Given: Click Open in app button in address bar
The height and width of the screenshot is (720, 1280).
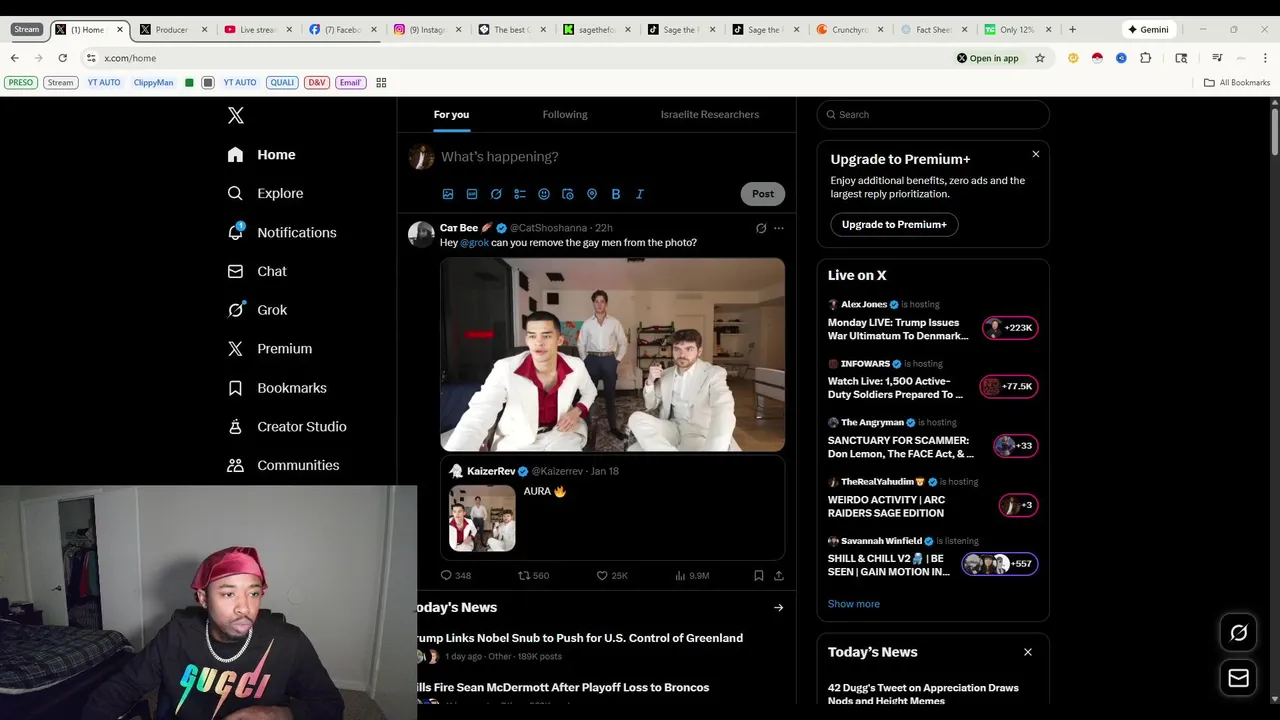Looking at the screenshot, I should (x=987, y=58).
